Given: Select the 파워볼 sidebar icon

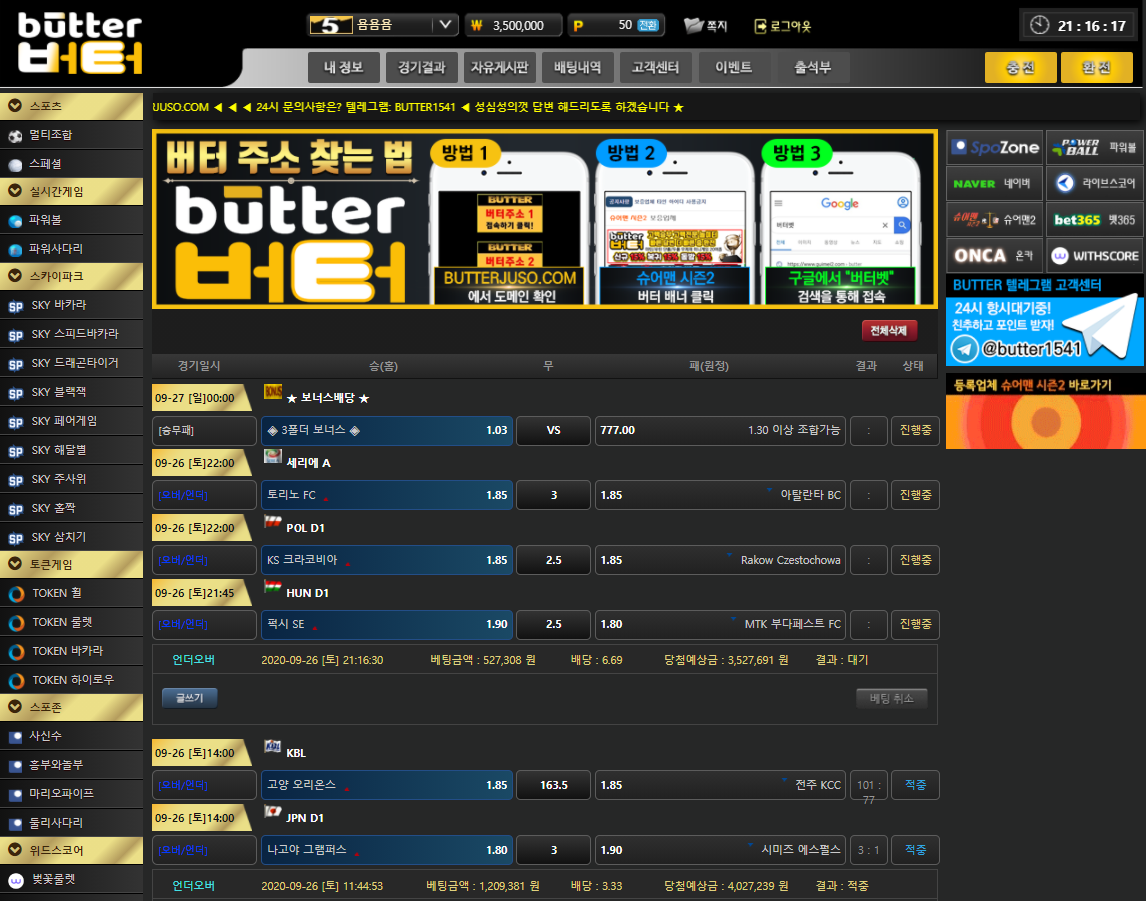Looking at the screenshot, I should click(15, 221).
